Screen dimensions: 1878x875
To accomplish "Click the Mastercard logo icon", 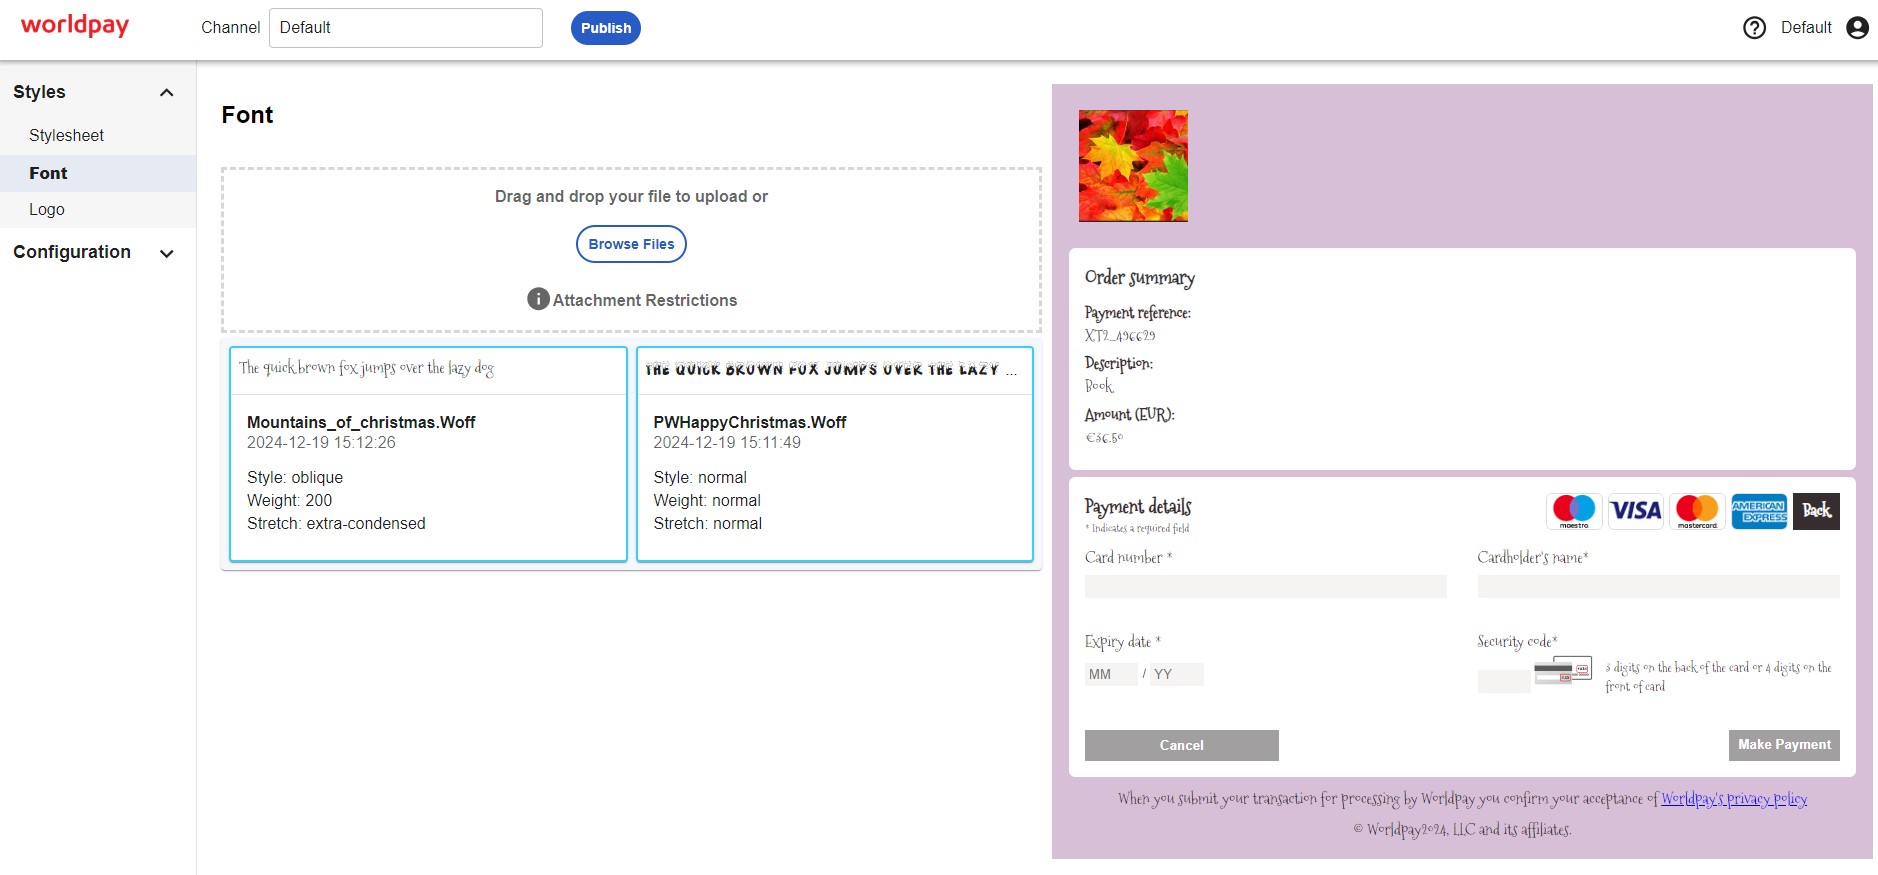I will coord(1697,511).
